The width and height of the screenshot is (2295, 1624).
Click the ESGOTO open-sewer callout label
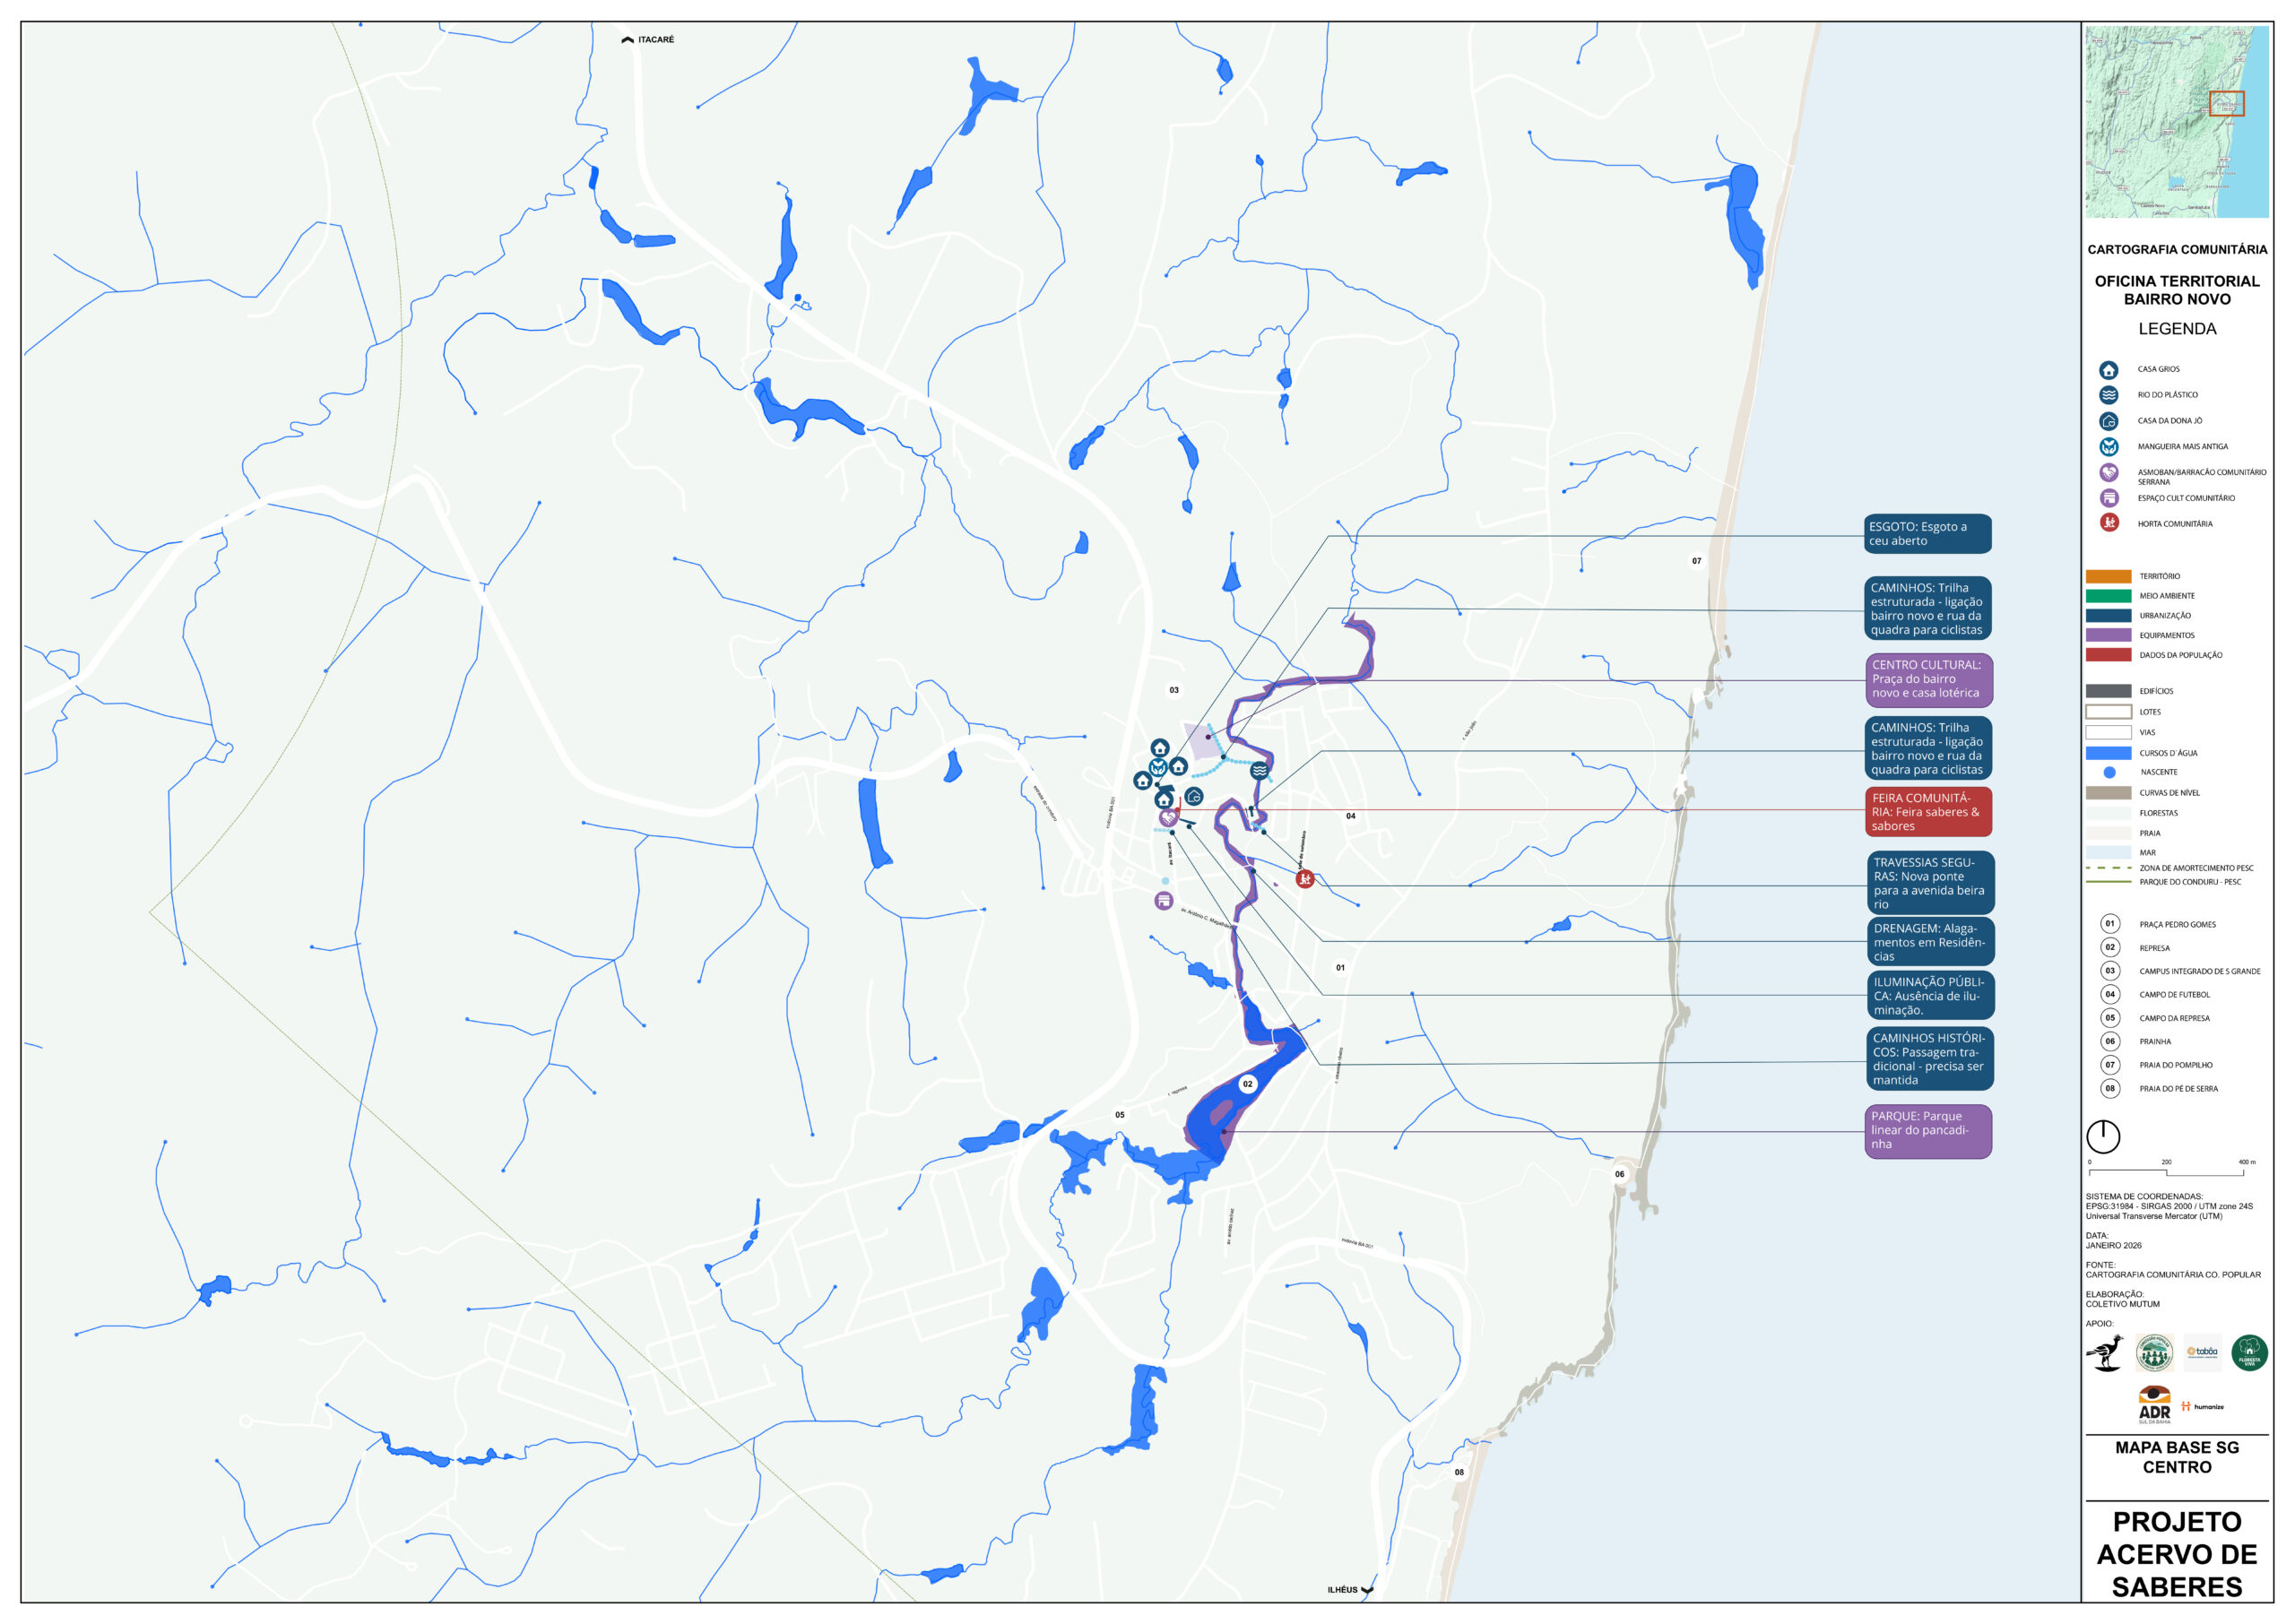point(1927,534)
